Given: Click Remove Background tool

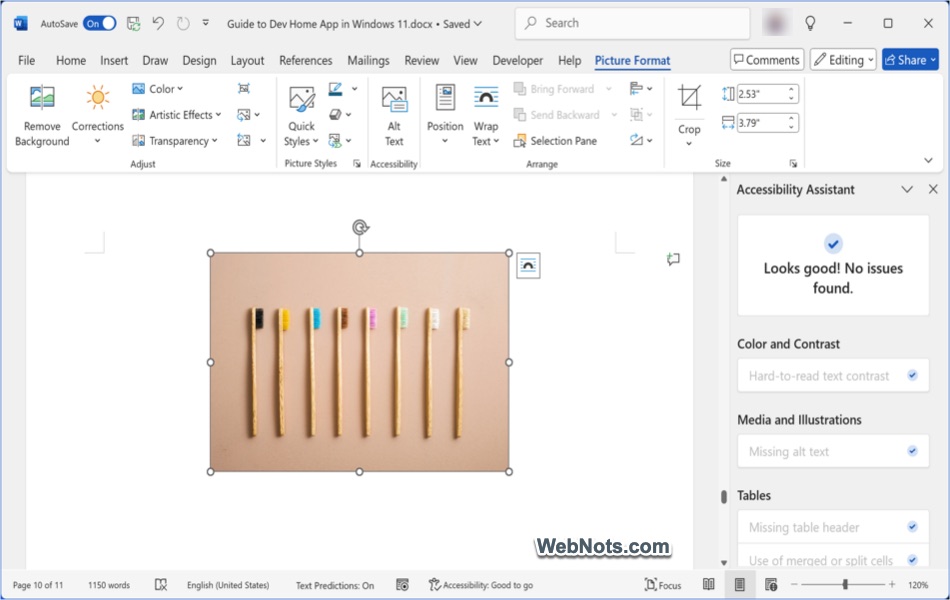Looking at the screenshot, I should pos(42,116).
